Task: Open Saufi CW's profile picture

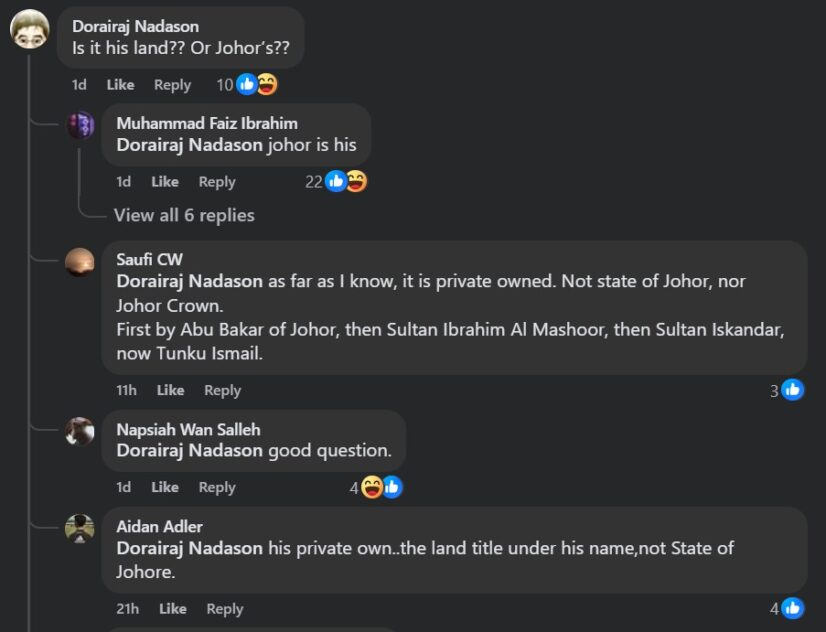Action: point(80,262)
